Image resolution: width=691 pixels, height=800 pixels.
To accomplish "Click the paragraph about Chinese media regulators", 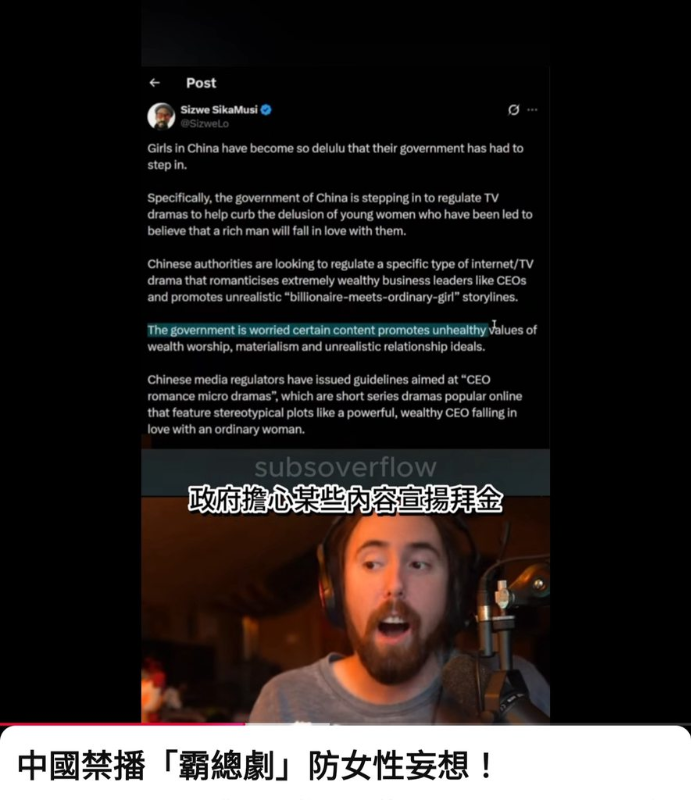I will point(335,405).
